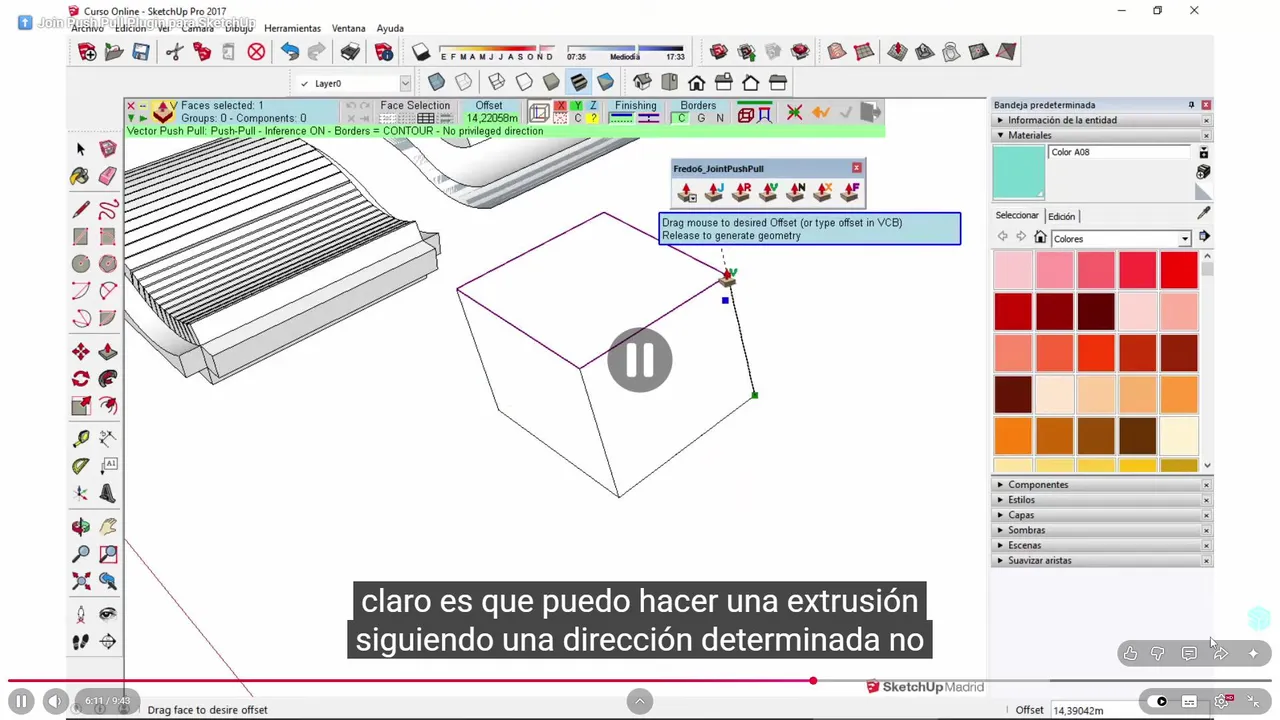Select the Pan hand tool
This screenshot has width=1280, height=720.
pos(108,527)
